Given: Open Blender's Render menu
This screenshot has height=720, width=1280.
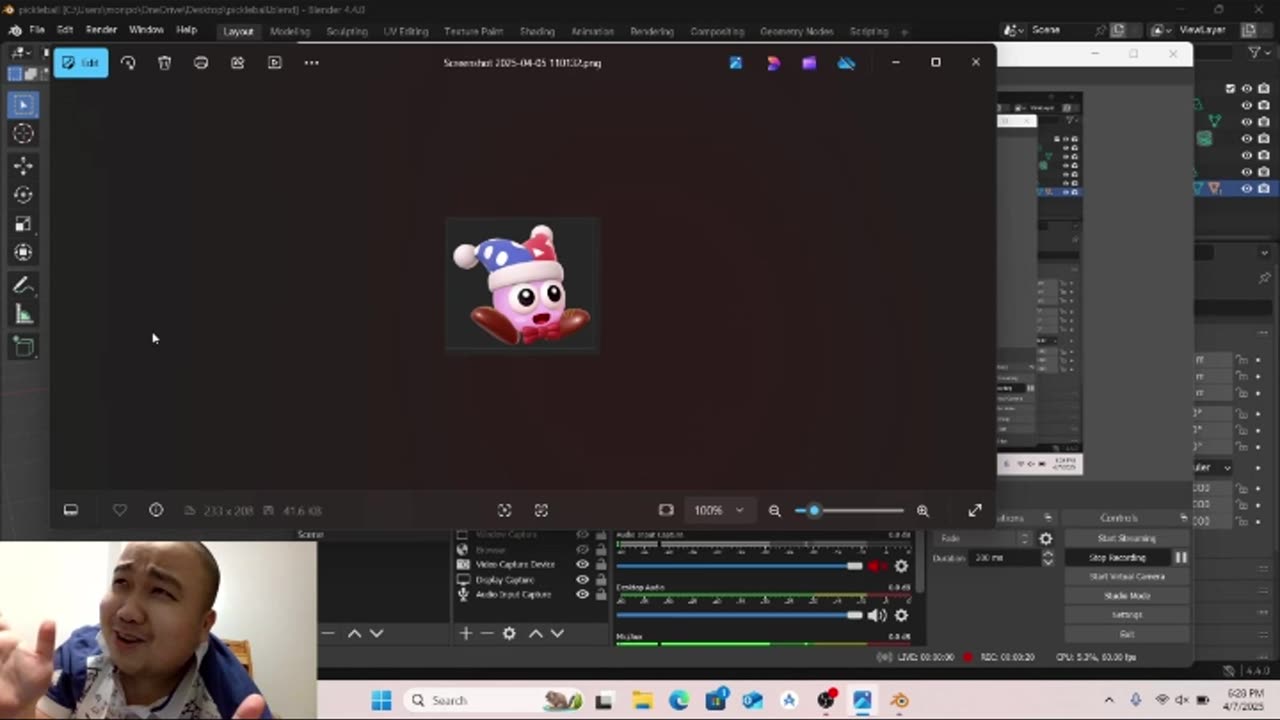Looking at the screenshot, I should (101, 30).
